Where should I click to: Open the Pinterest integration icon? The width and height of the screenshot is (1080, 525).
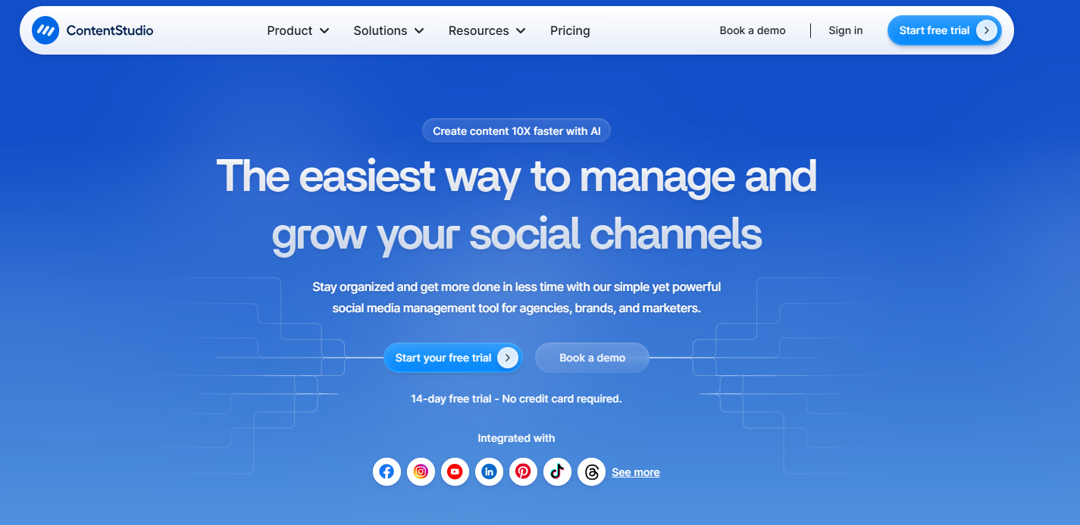coord(523,472)
